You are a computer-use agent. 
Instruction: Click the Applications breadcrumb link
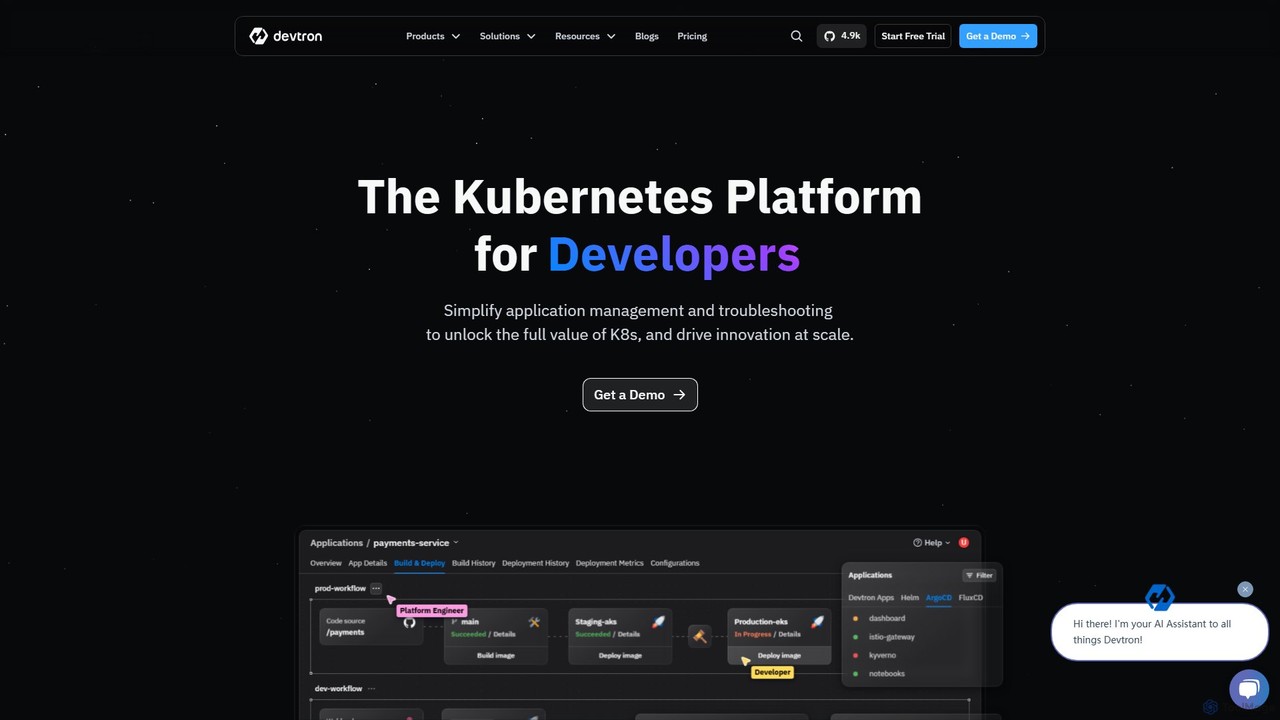click(336, 543)
